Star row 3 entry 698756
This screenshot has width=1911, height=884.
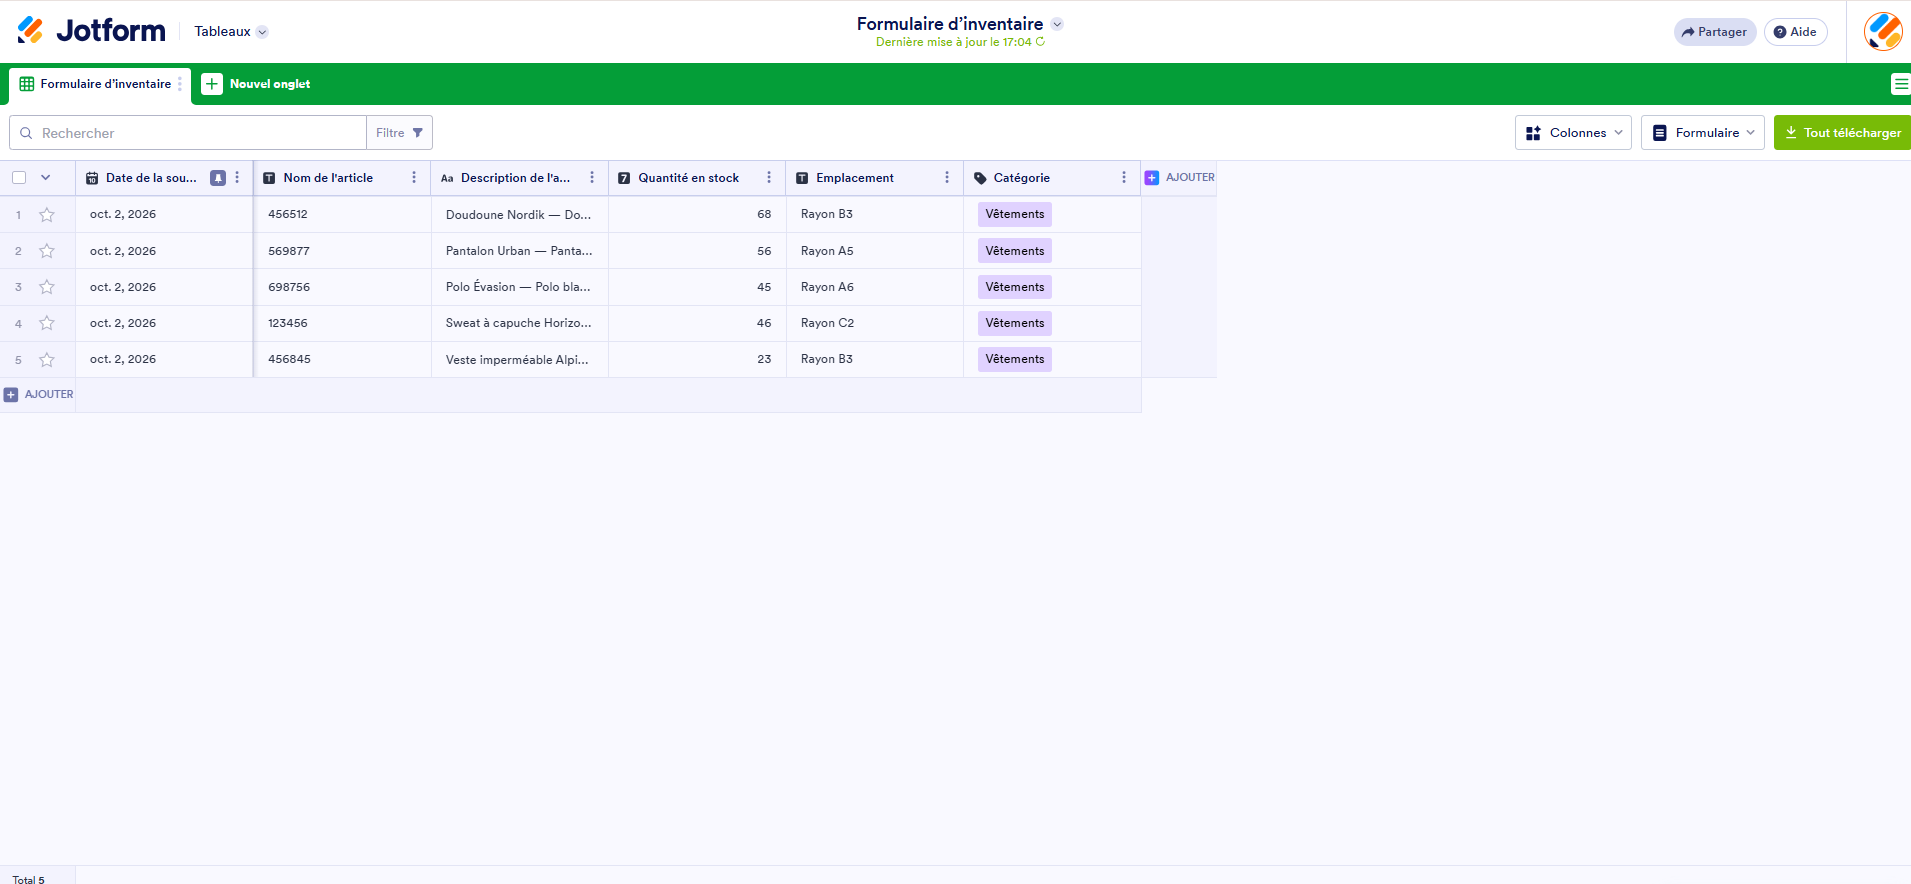point(47,287)
